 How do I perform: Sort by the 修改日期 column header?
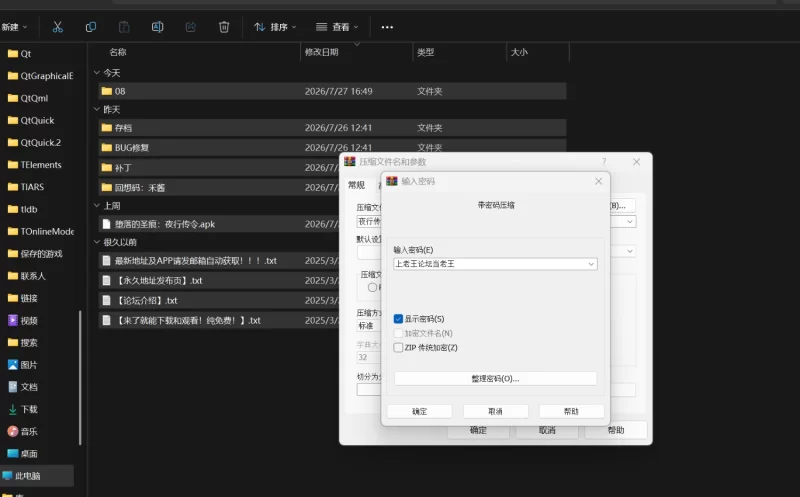tap(321, 52)
